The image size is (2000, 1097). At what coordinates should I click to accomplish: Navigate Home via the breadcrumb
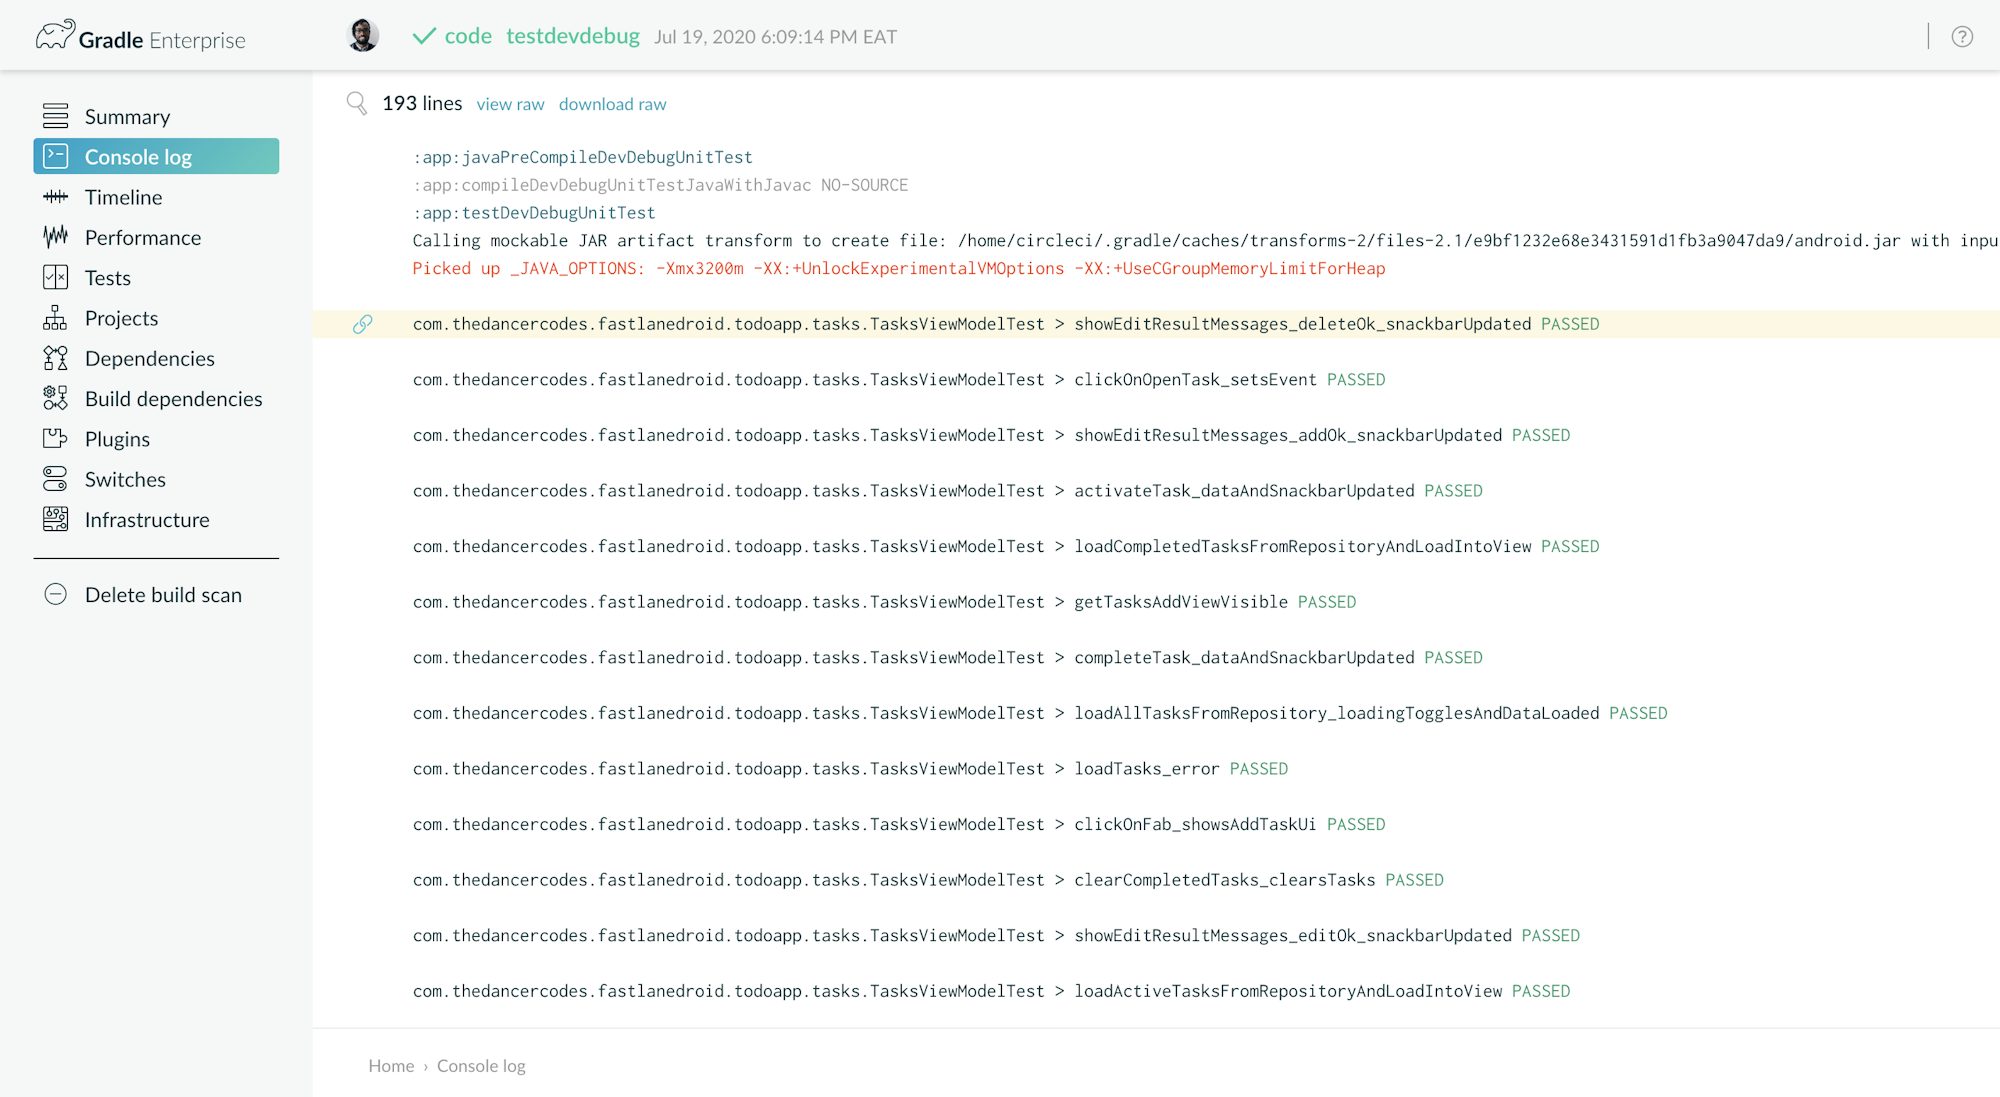tap(390, 1065)
